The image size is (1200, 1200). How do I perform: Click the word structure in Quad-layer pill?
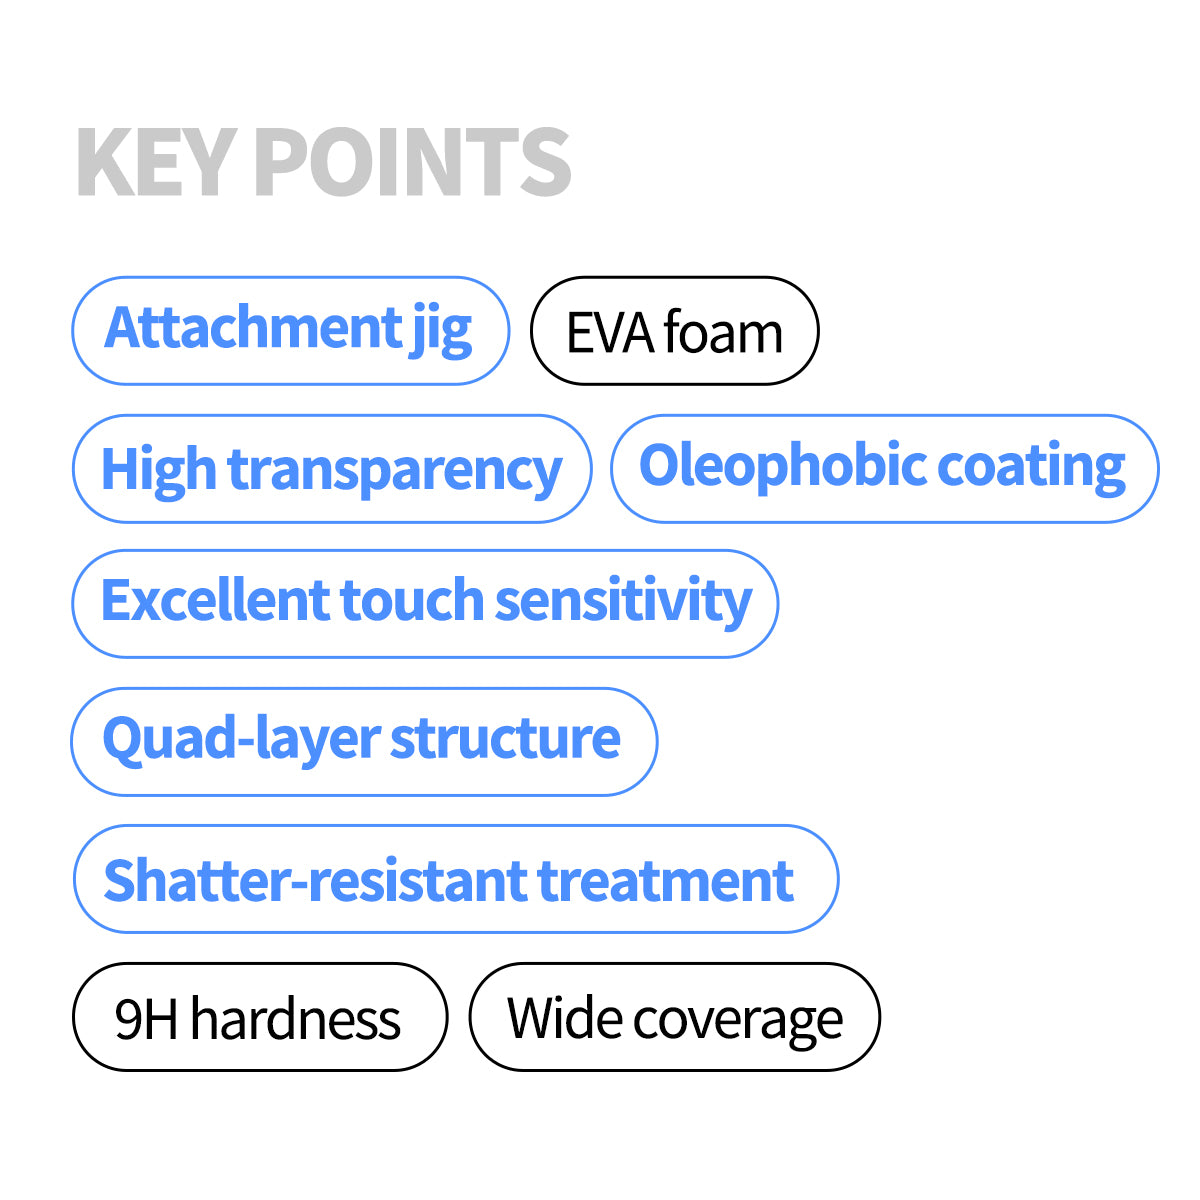pyautogui.click(x=505, y=739)
